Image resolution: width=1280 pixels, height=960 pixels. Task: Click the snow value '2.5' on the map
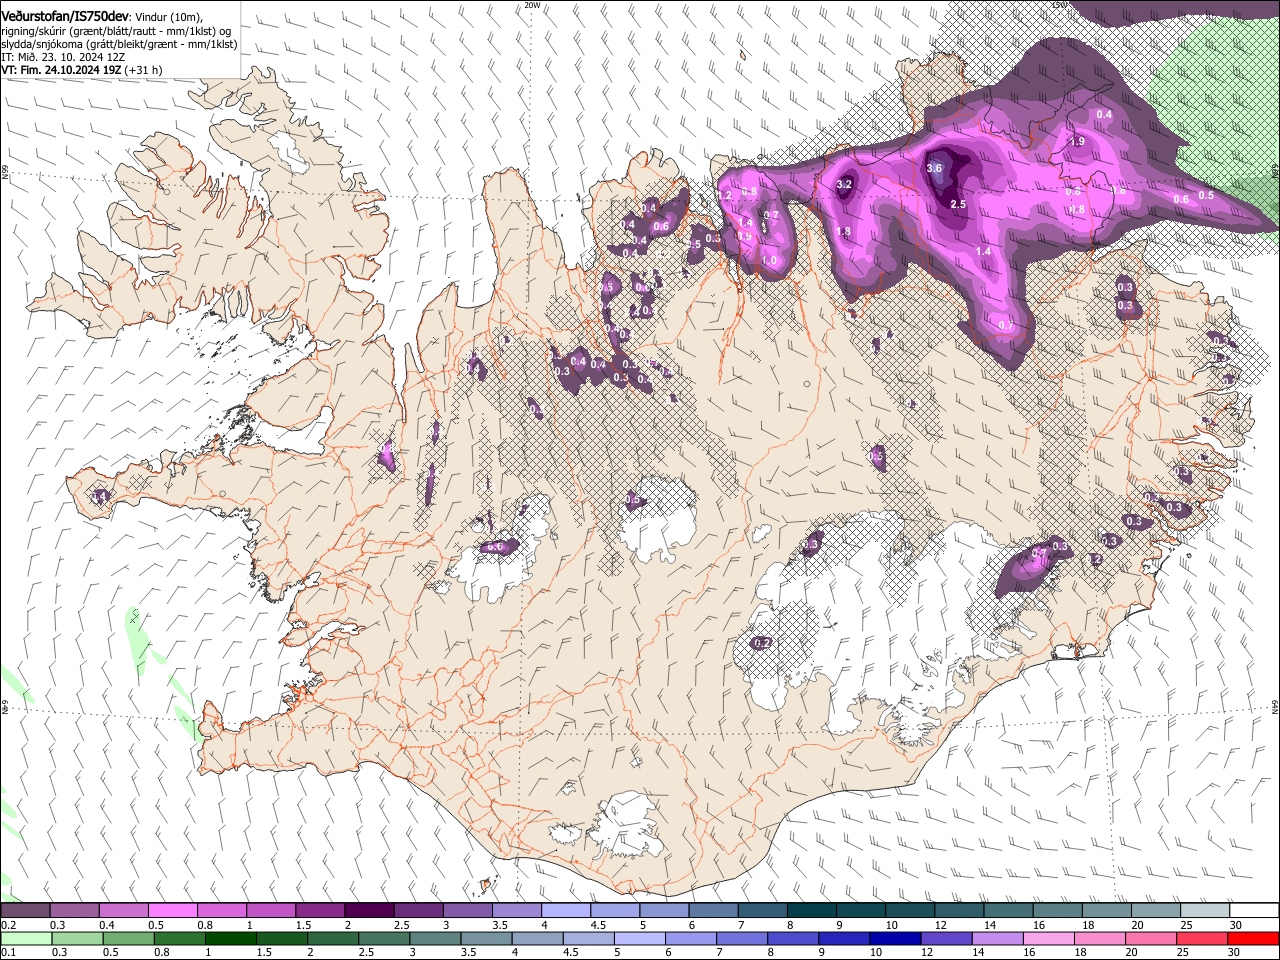point(959,204)
